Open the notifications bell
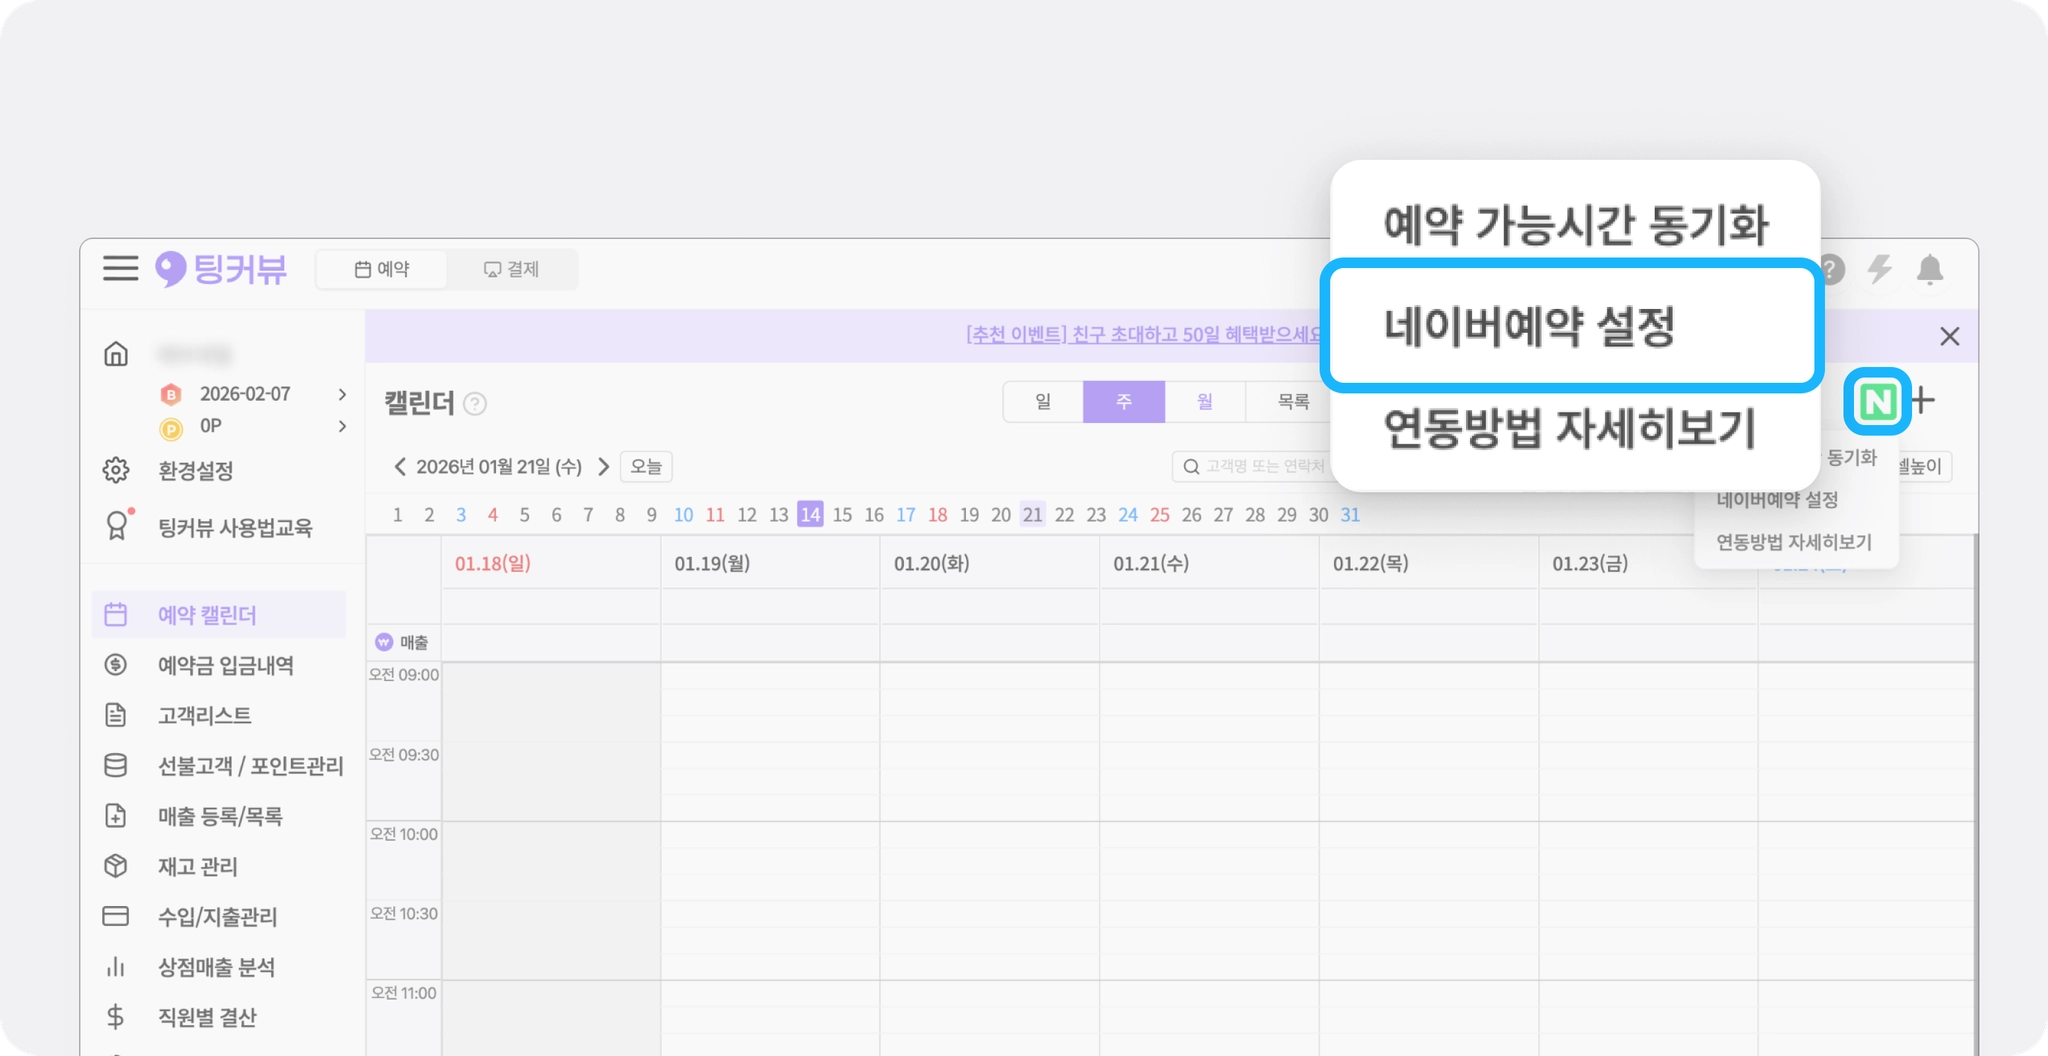The image size is (2048, 1056). 1930,269
